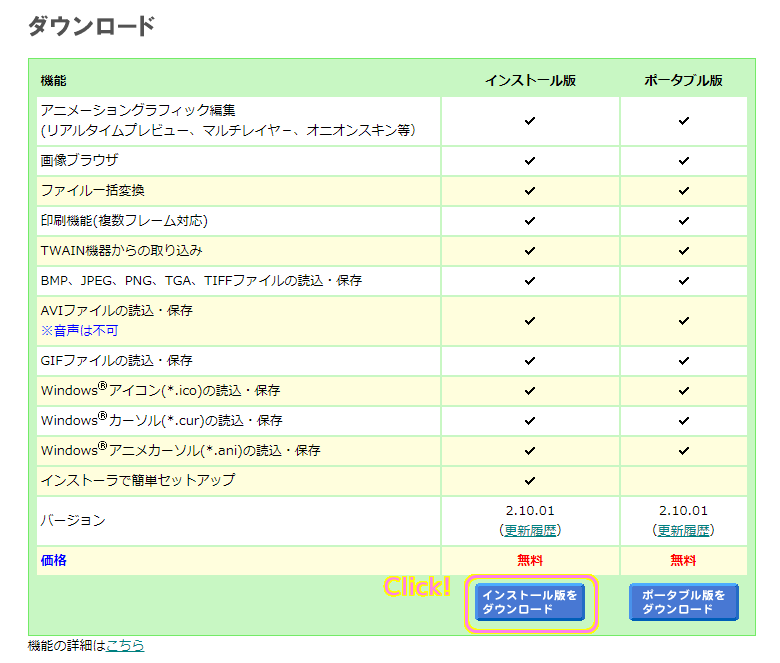780x663 pixels.
Task: Click the portable-version checkmark for ファイル一括変換
Action: click(683, 190)
